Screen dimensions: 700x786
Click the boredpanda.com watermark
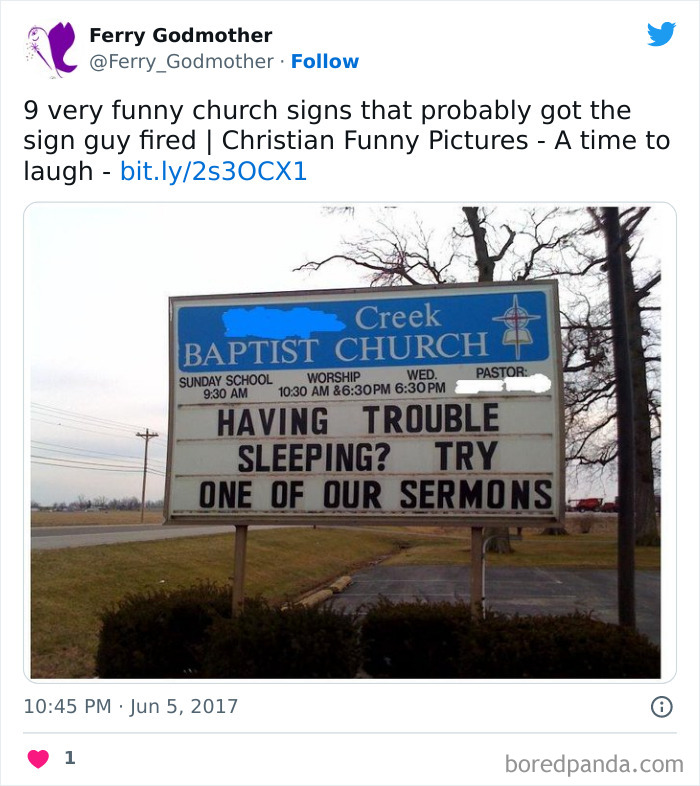594,764
